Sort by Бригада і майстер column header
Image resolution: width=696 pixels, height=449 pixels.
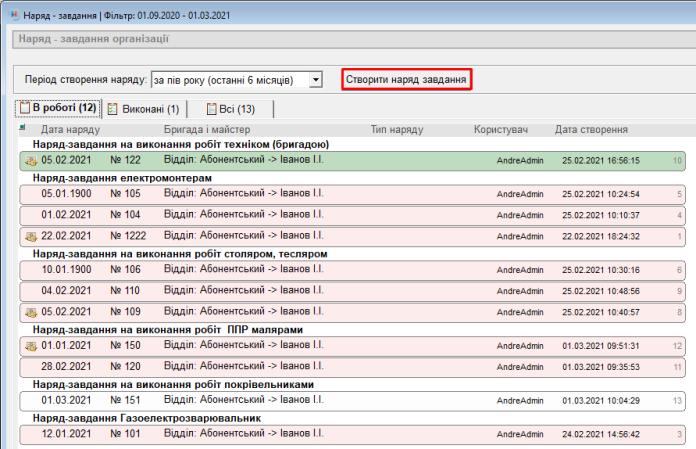(x=206, y=130)
